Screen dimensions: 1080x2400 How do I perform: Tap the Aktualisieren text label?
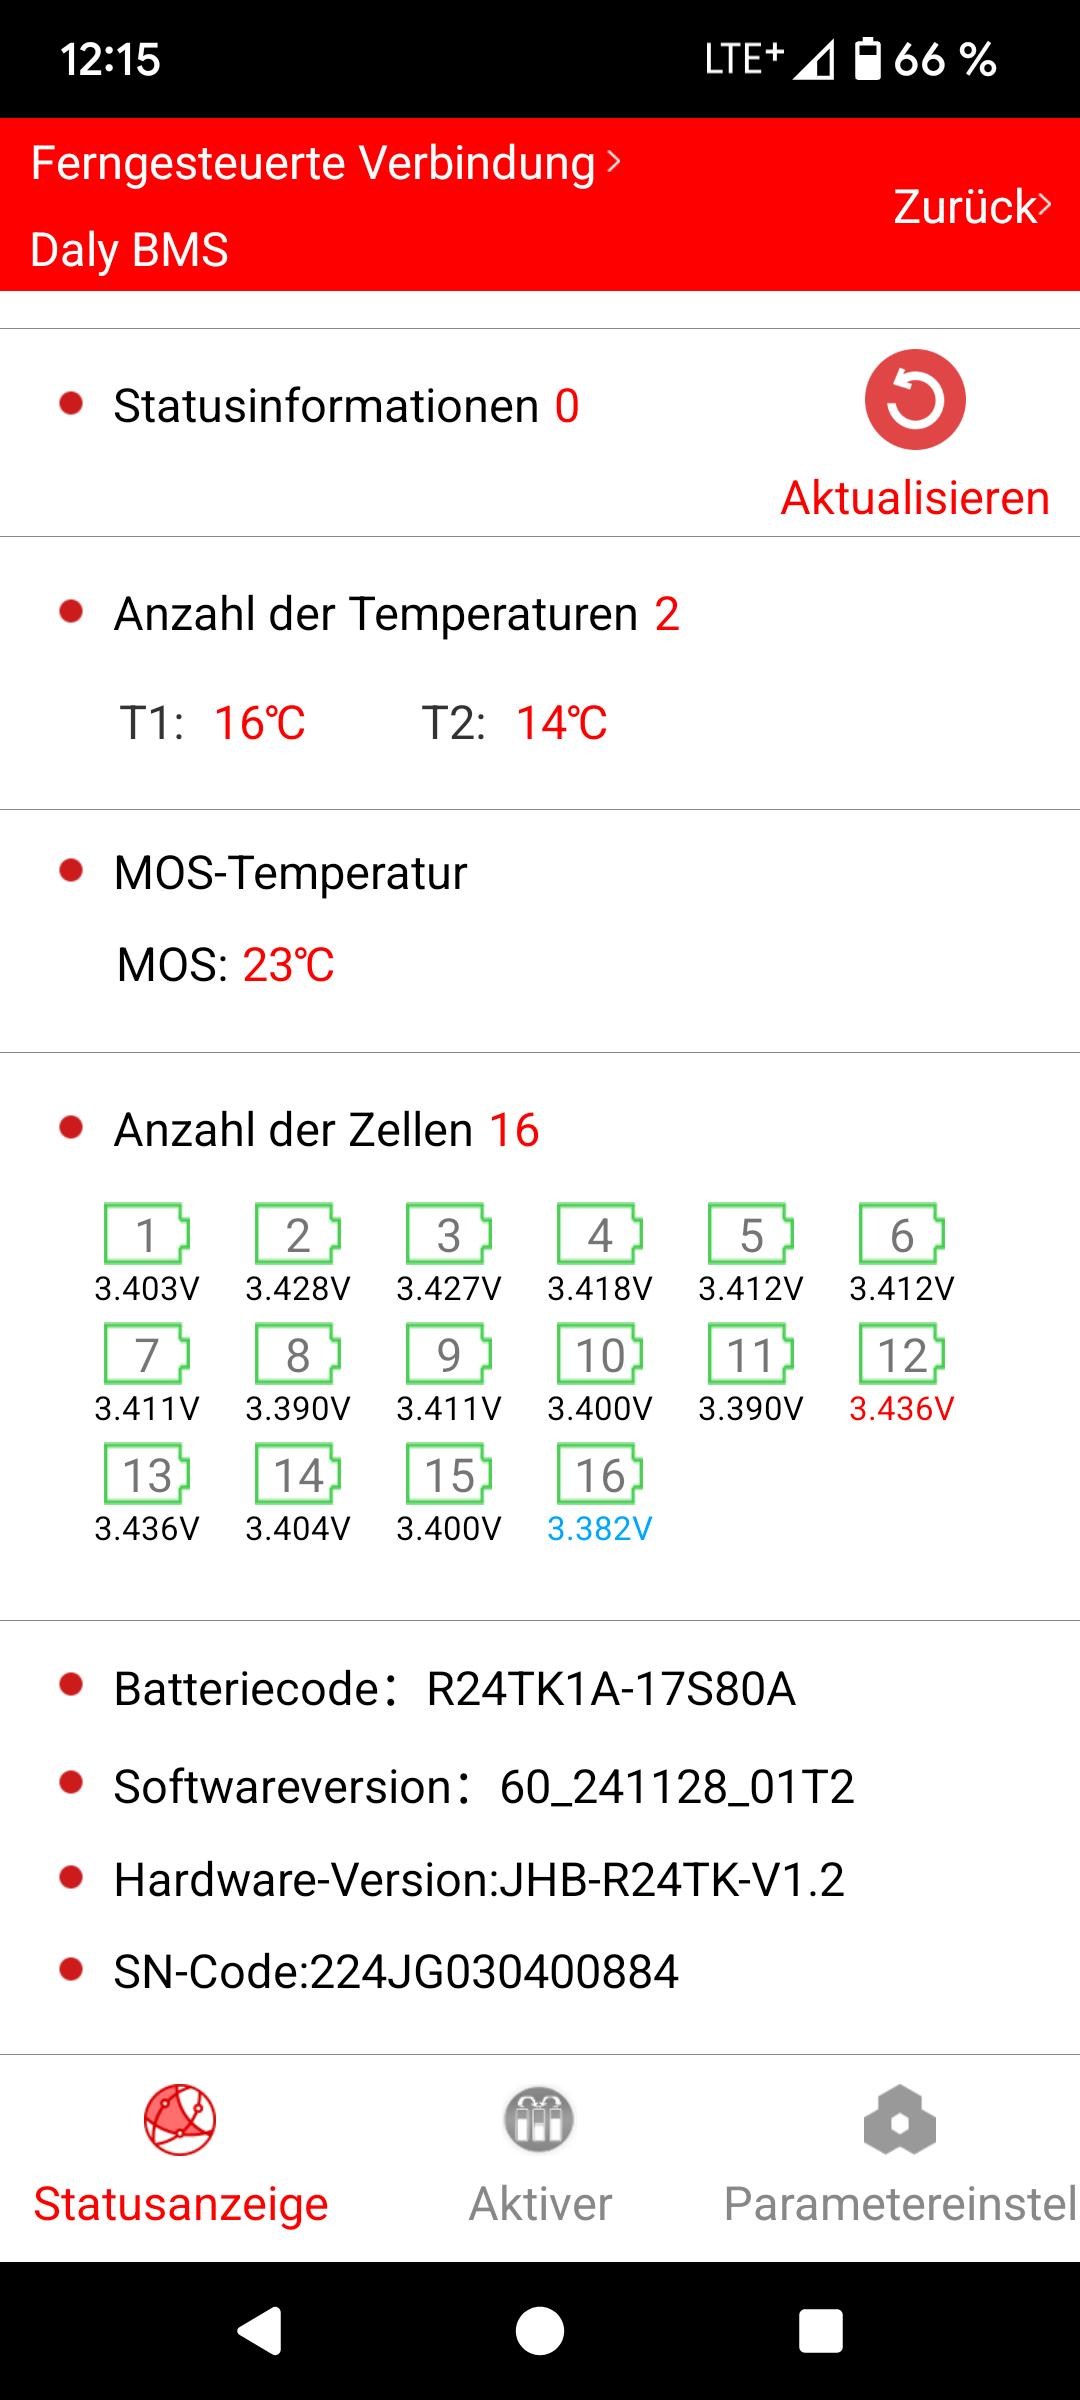coord(915,498)
